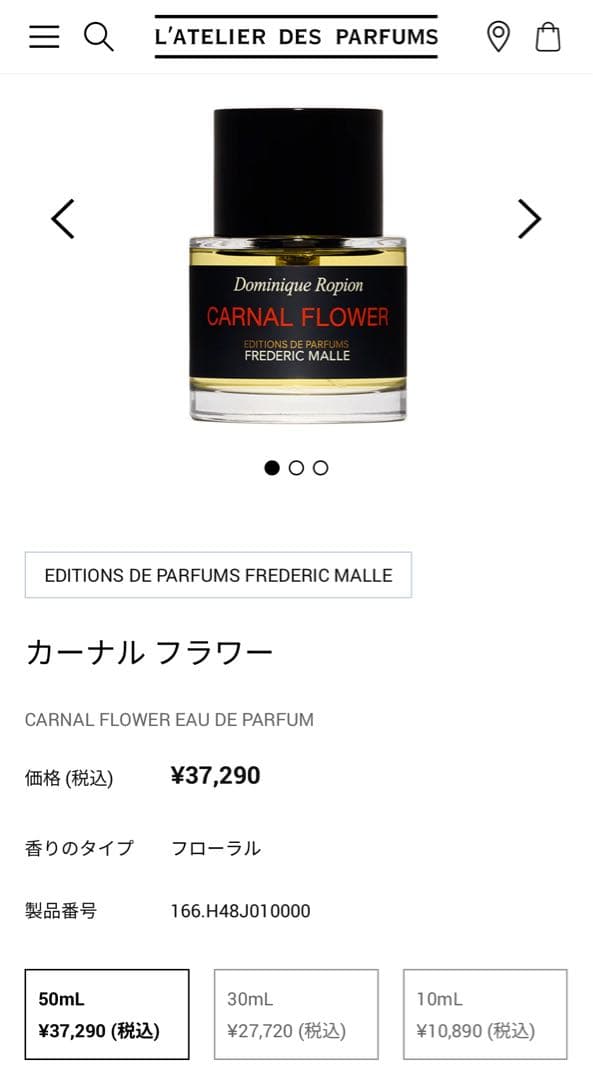Image resolution: width=593 pixels, height=1080 pixels.
Task: Select third carousel dot indicator
Action: point(320,468)
